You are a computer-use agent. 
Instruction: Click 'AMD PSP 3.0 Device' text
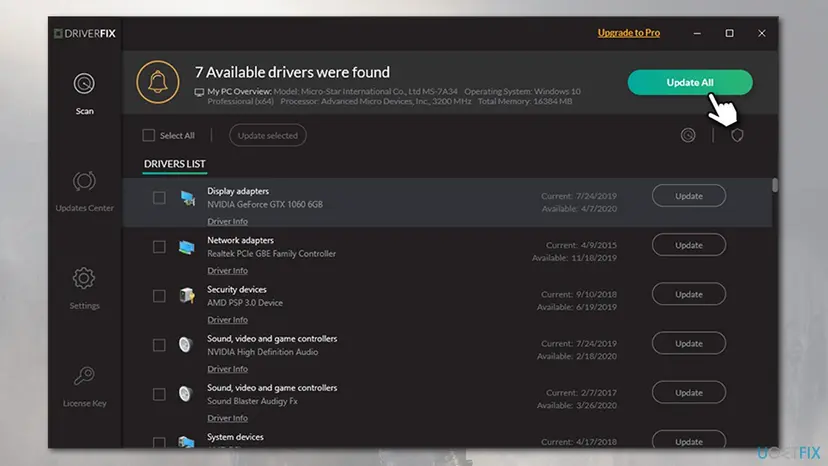point(244,303)
